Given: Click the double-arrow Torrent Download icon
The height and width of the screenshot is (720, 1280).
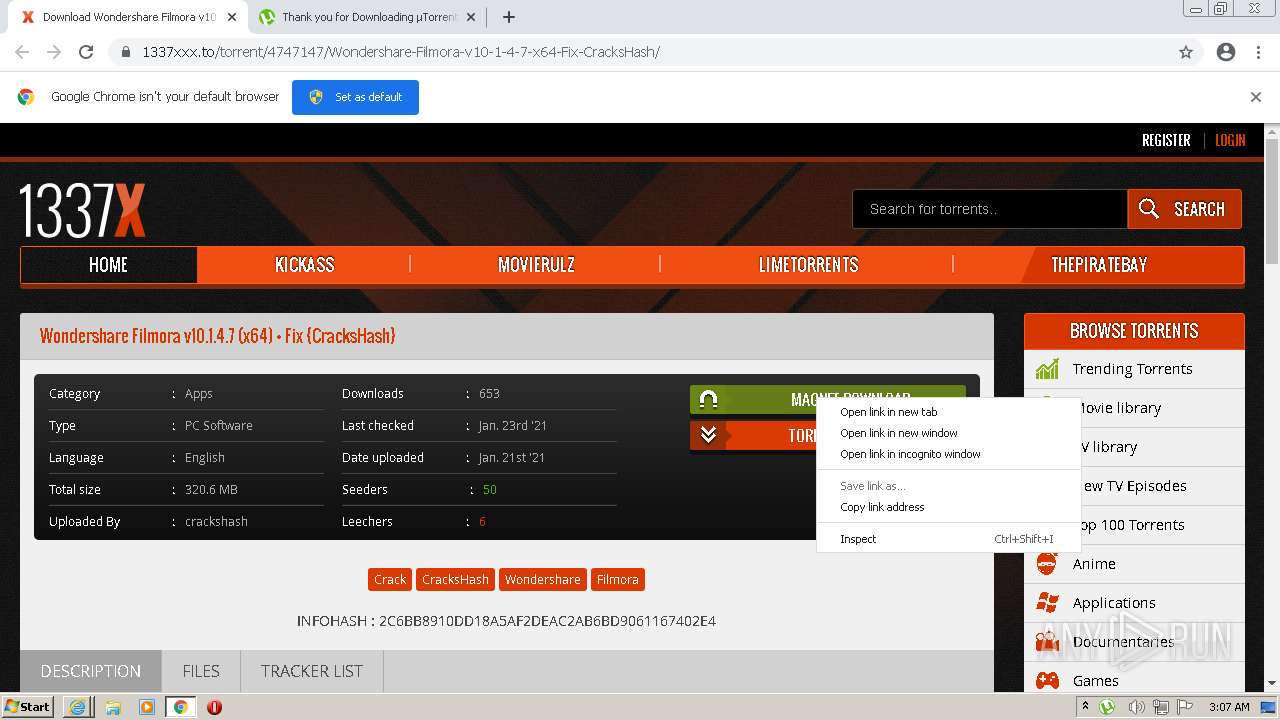Looking at the screenshot, I should pyautogui.click(x=708, y=435).
